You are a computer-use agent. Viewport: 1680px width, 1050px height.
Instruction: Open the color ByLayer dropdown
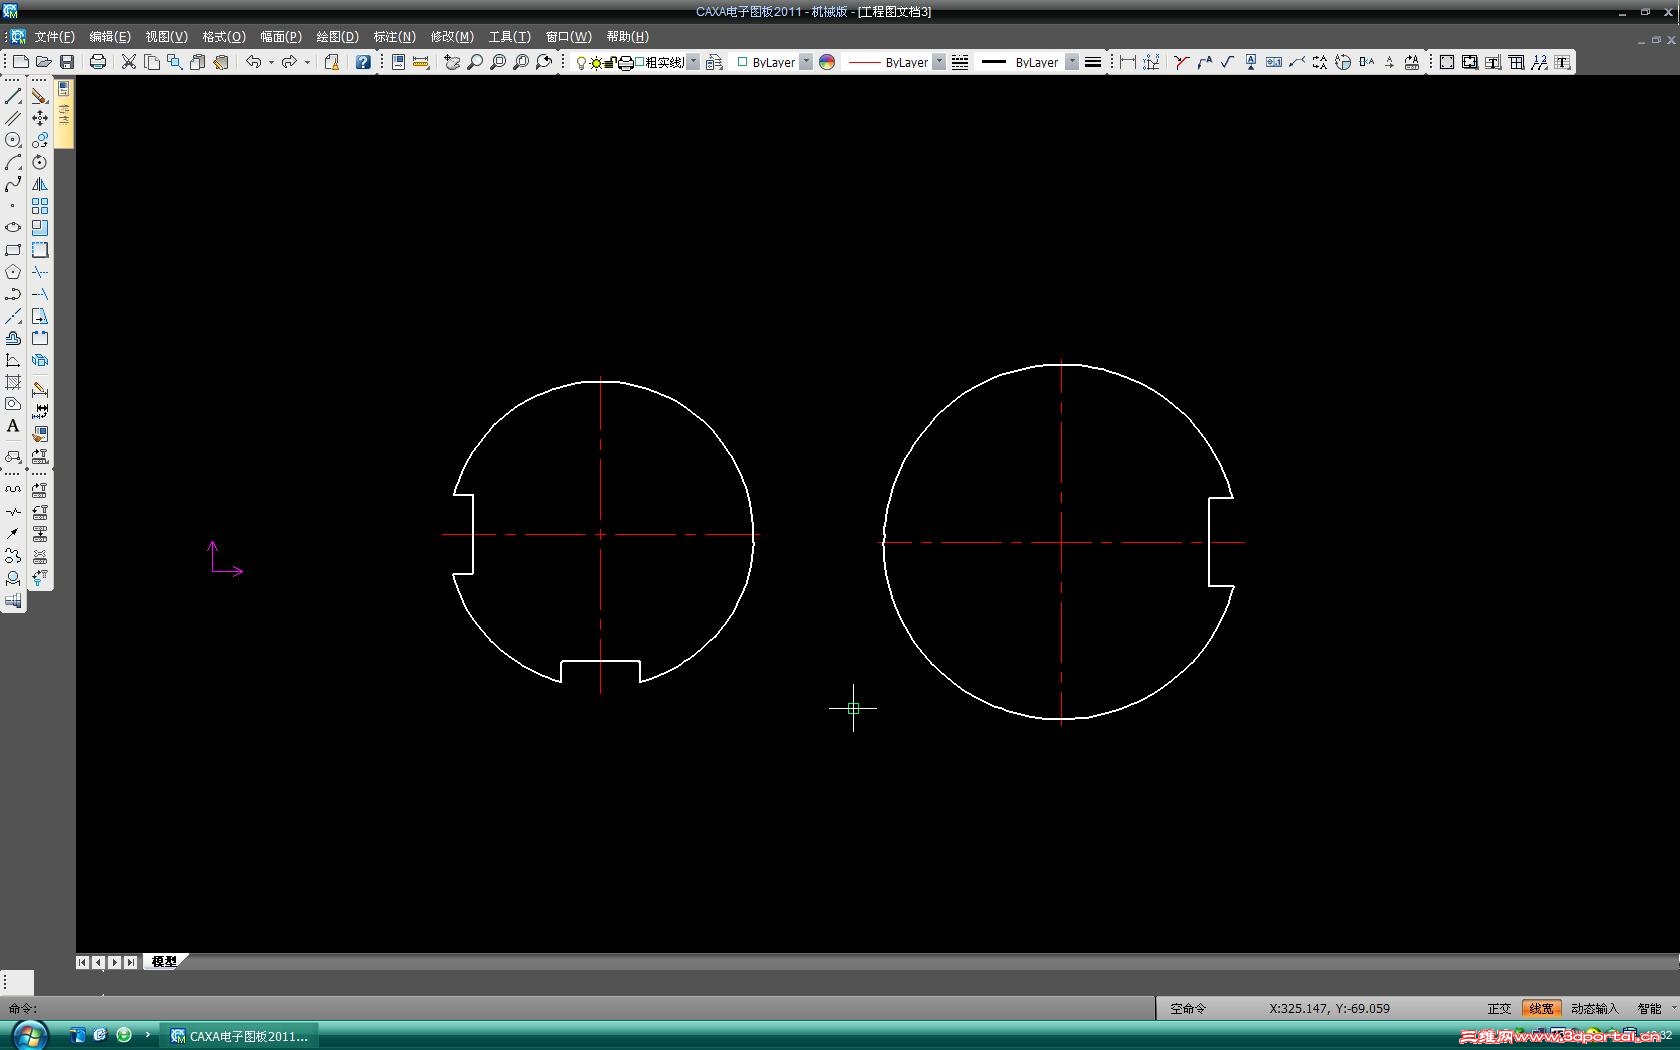[x=806, y=62]
